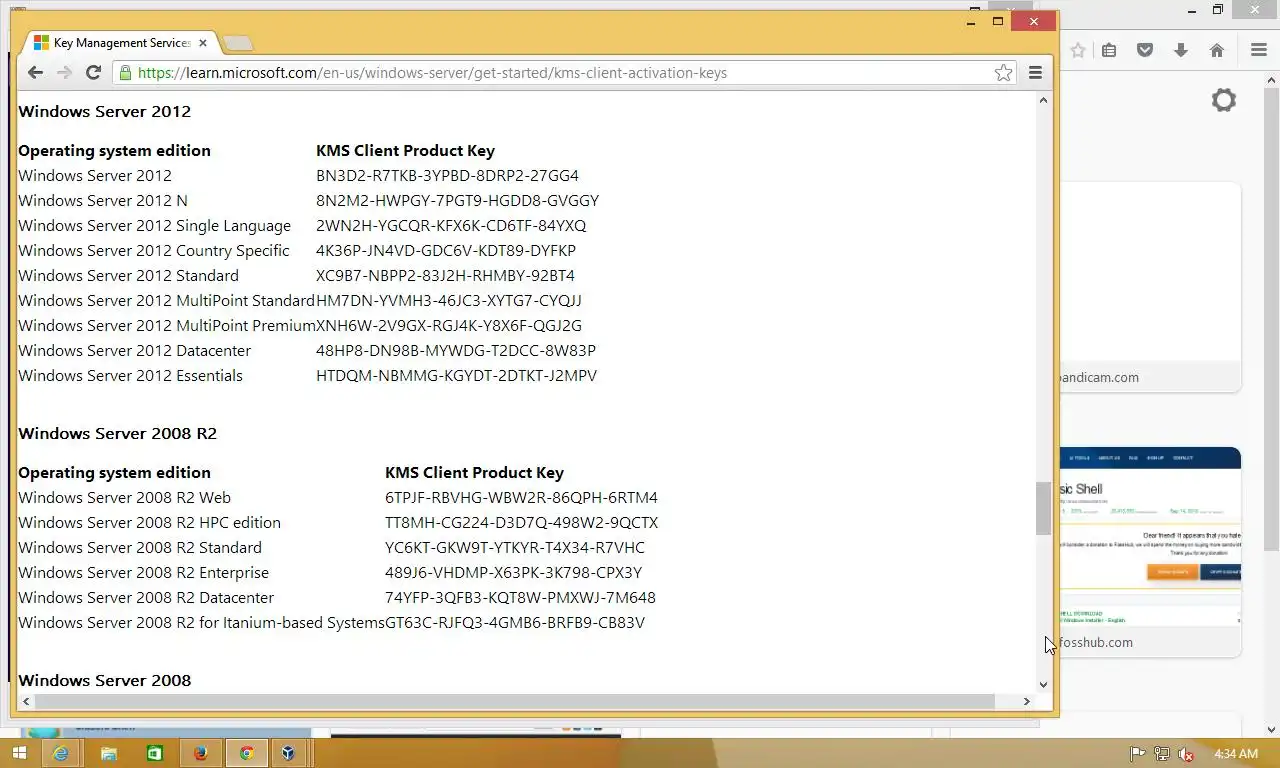The image size is (1280, 768).
Task: Show bookmarks list in Firefox
Action: pos(1109,50)
